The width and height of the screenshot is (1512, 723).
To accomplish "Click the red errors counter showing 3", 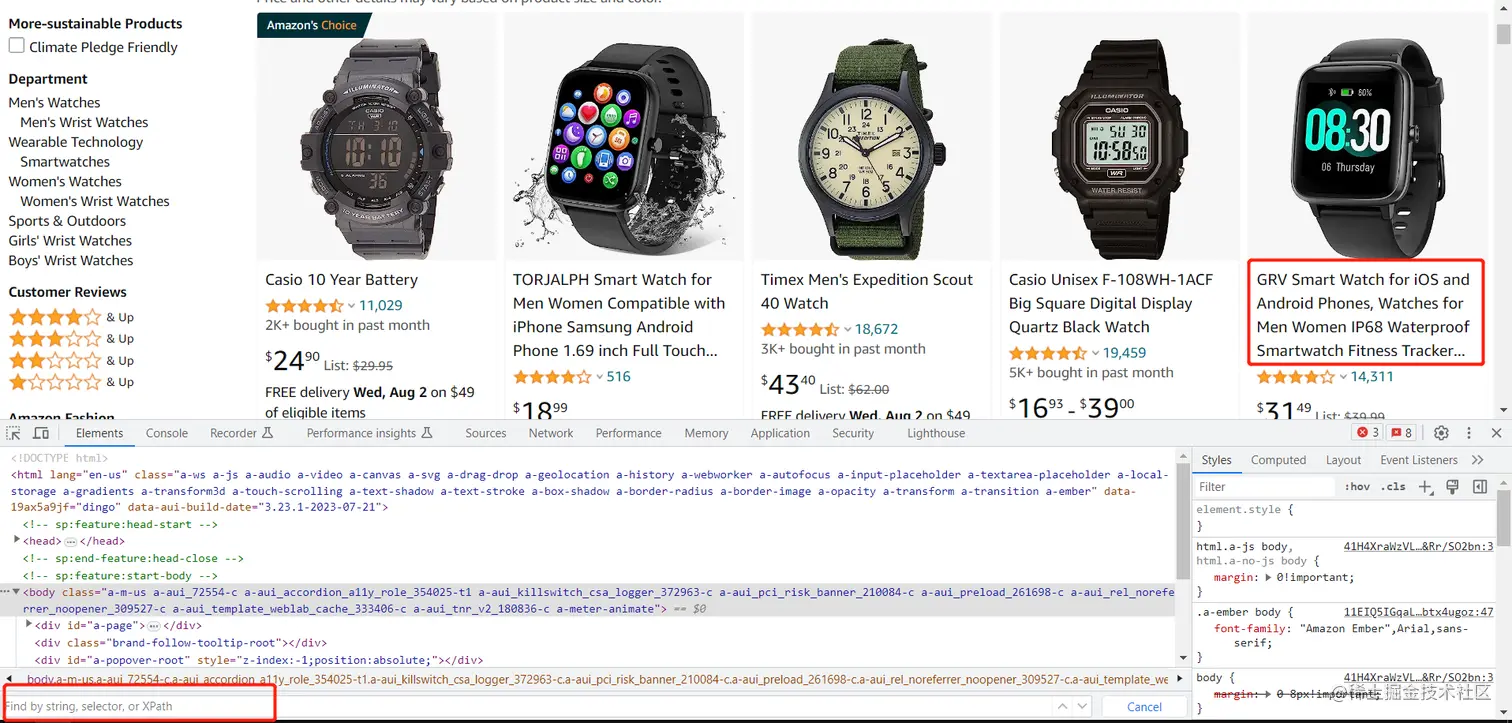I will pyautogui.click(x=1367, y=433).
